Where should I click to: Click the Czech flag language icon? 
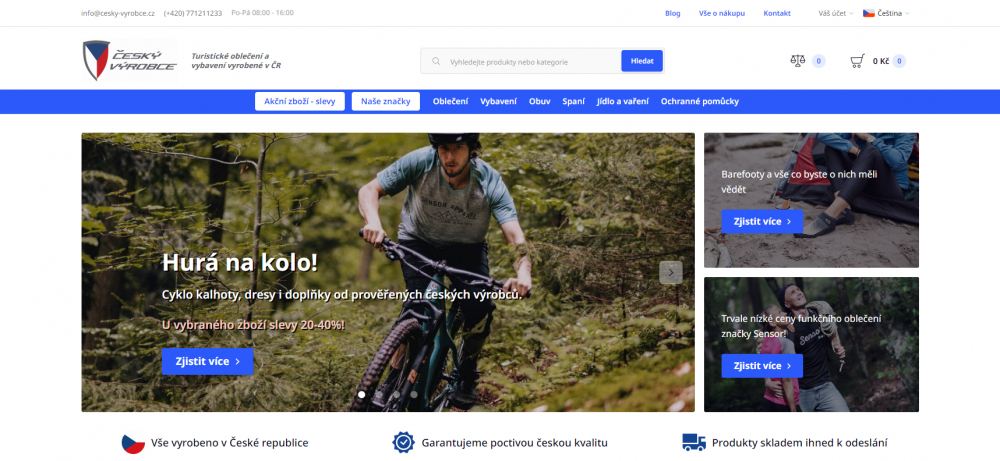tap(869, 13)
